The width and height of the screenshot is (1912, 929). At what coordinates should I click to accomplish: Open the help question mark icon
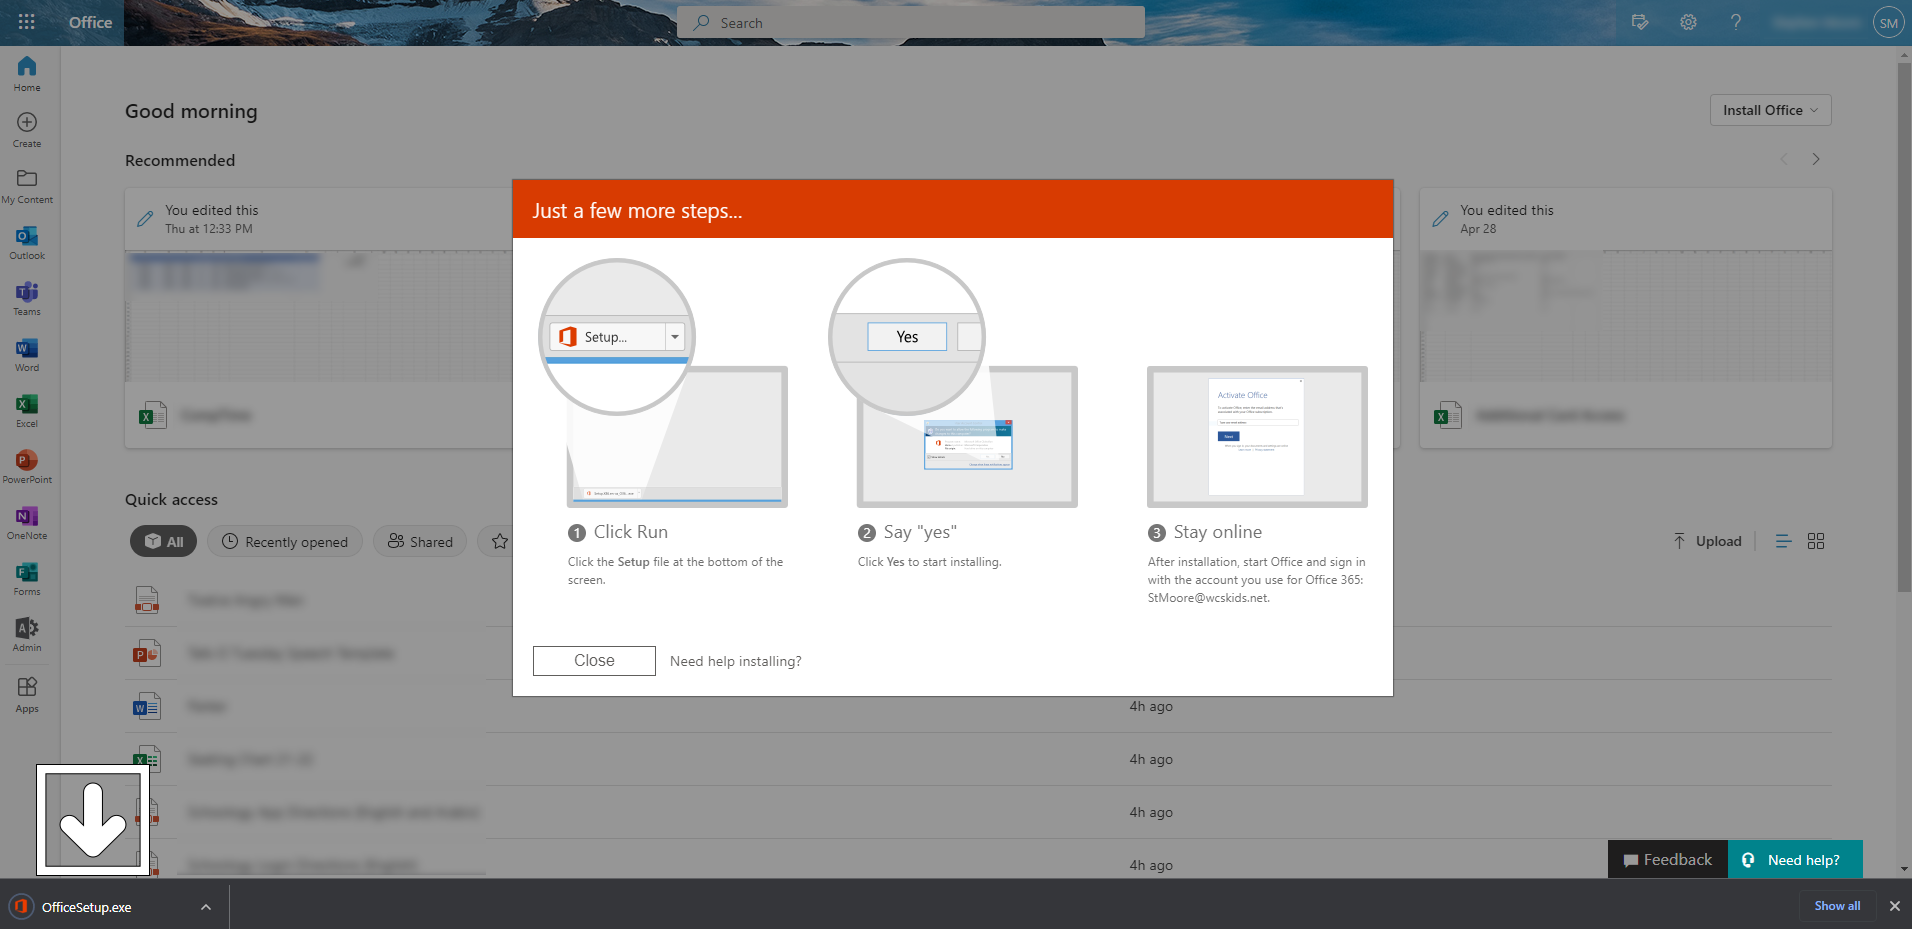pos(1736,22)
